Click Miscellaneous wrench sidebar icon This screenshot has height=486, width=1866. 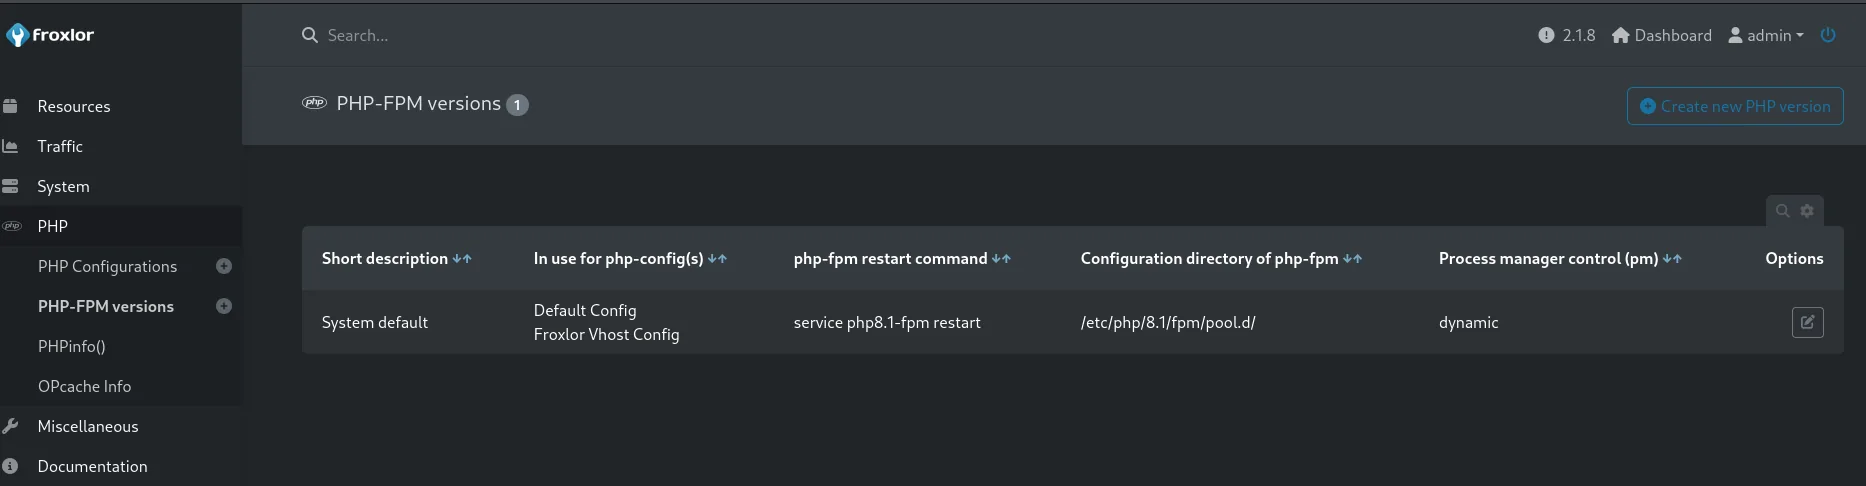point(10,426)
